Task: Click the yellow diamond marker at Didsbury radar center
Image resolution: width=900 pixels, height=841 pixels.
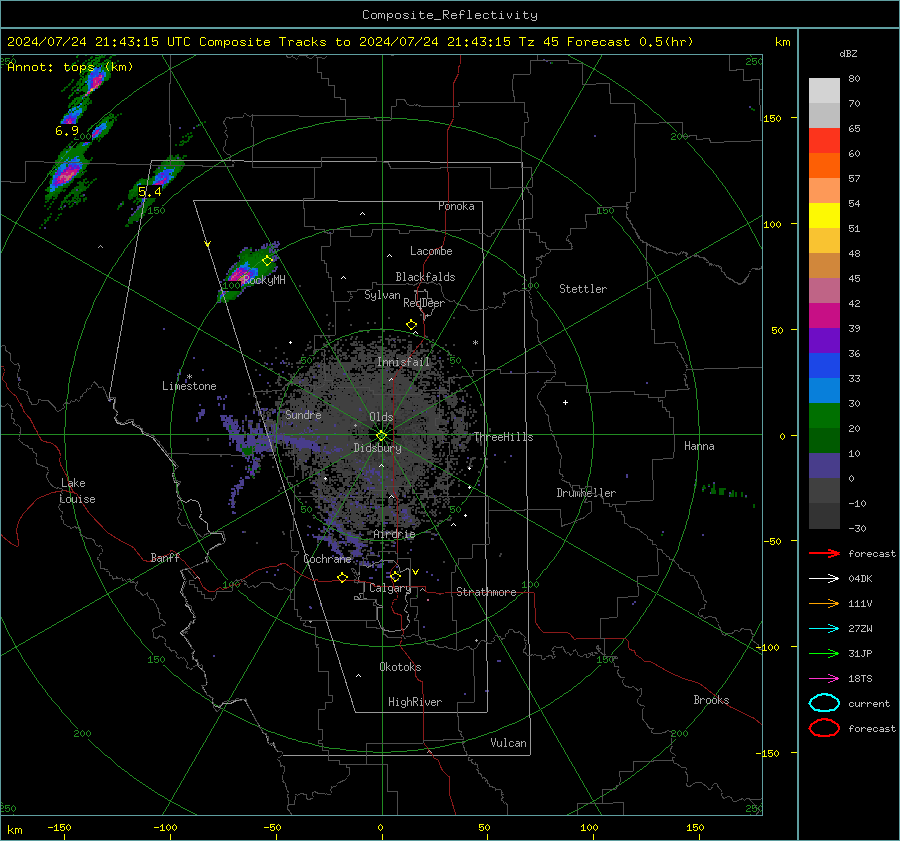Action: tap(382, 435)
